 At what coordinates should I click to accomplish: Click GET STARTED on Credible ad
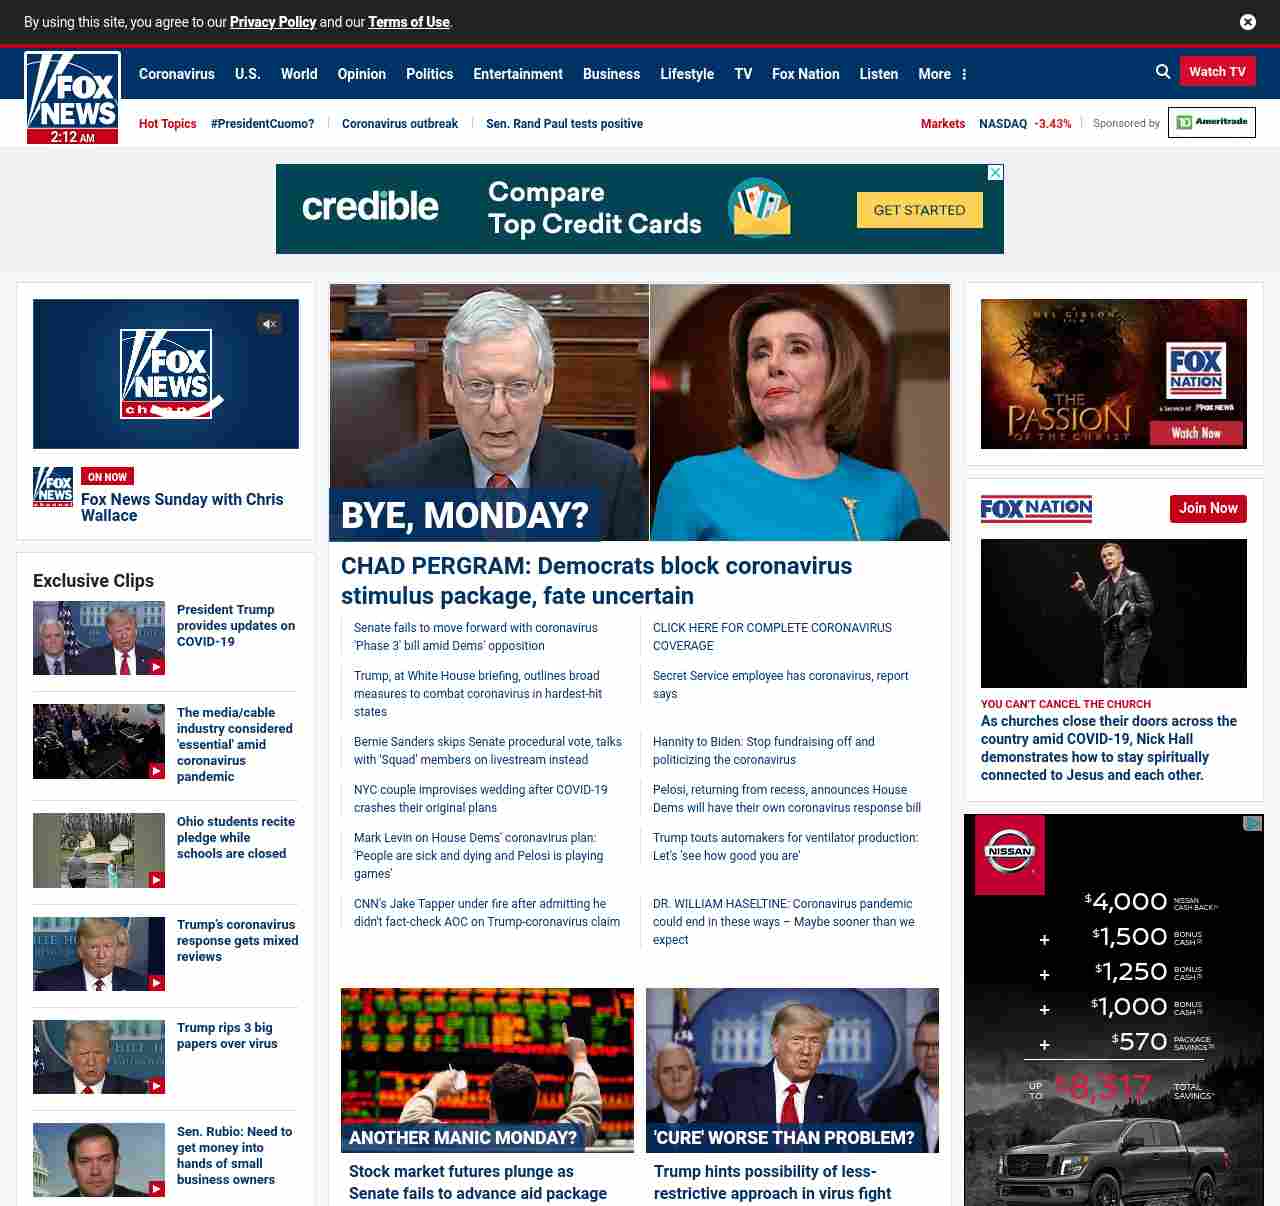pyautogui.click(x=919, y=210)
